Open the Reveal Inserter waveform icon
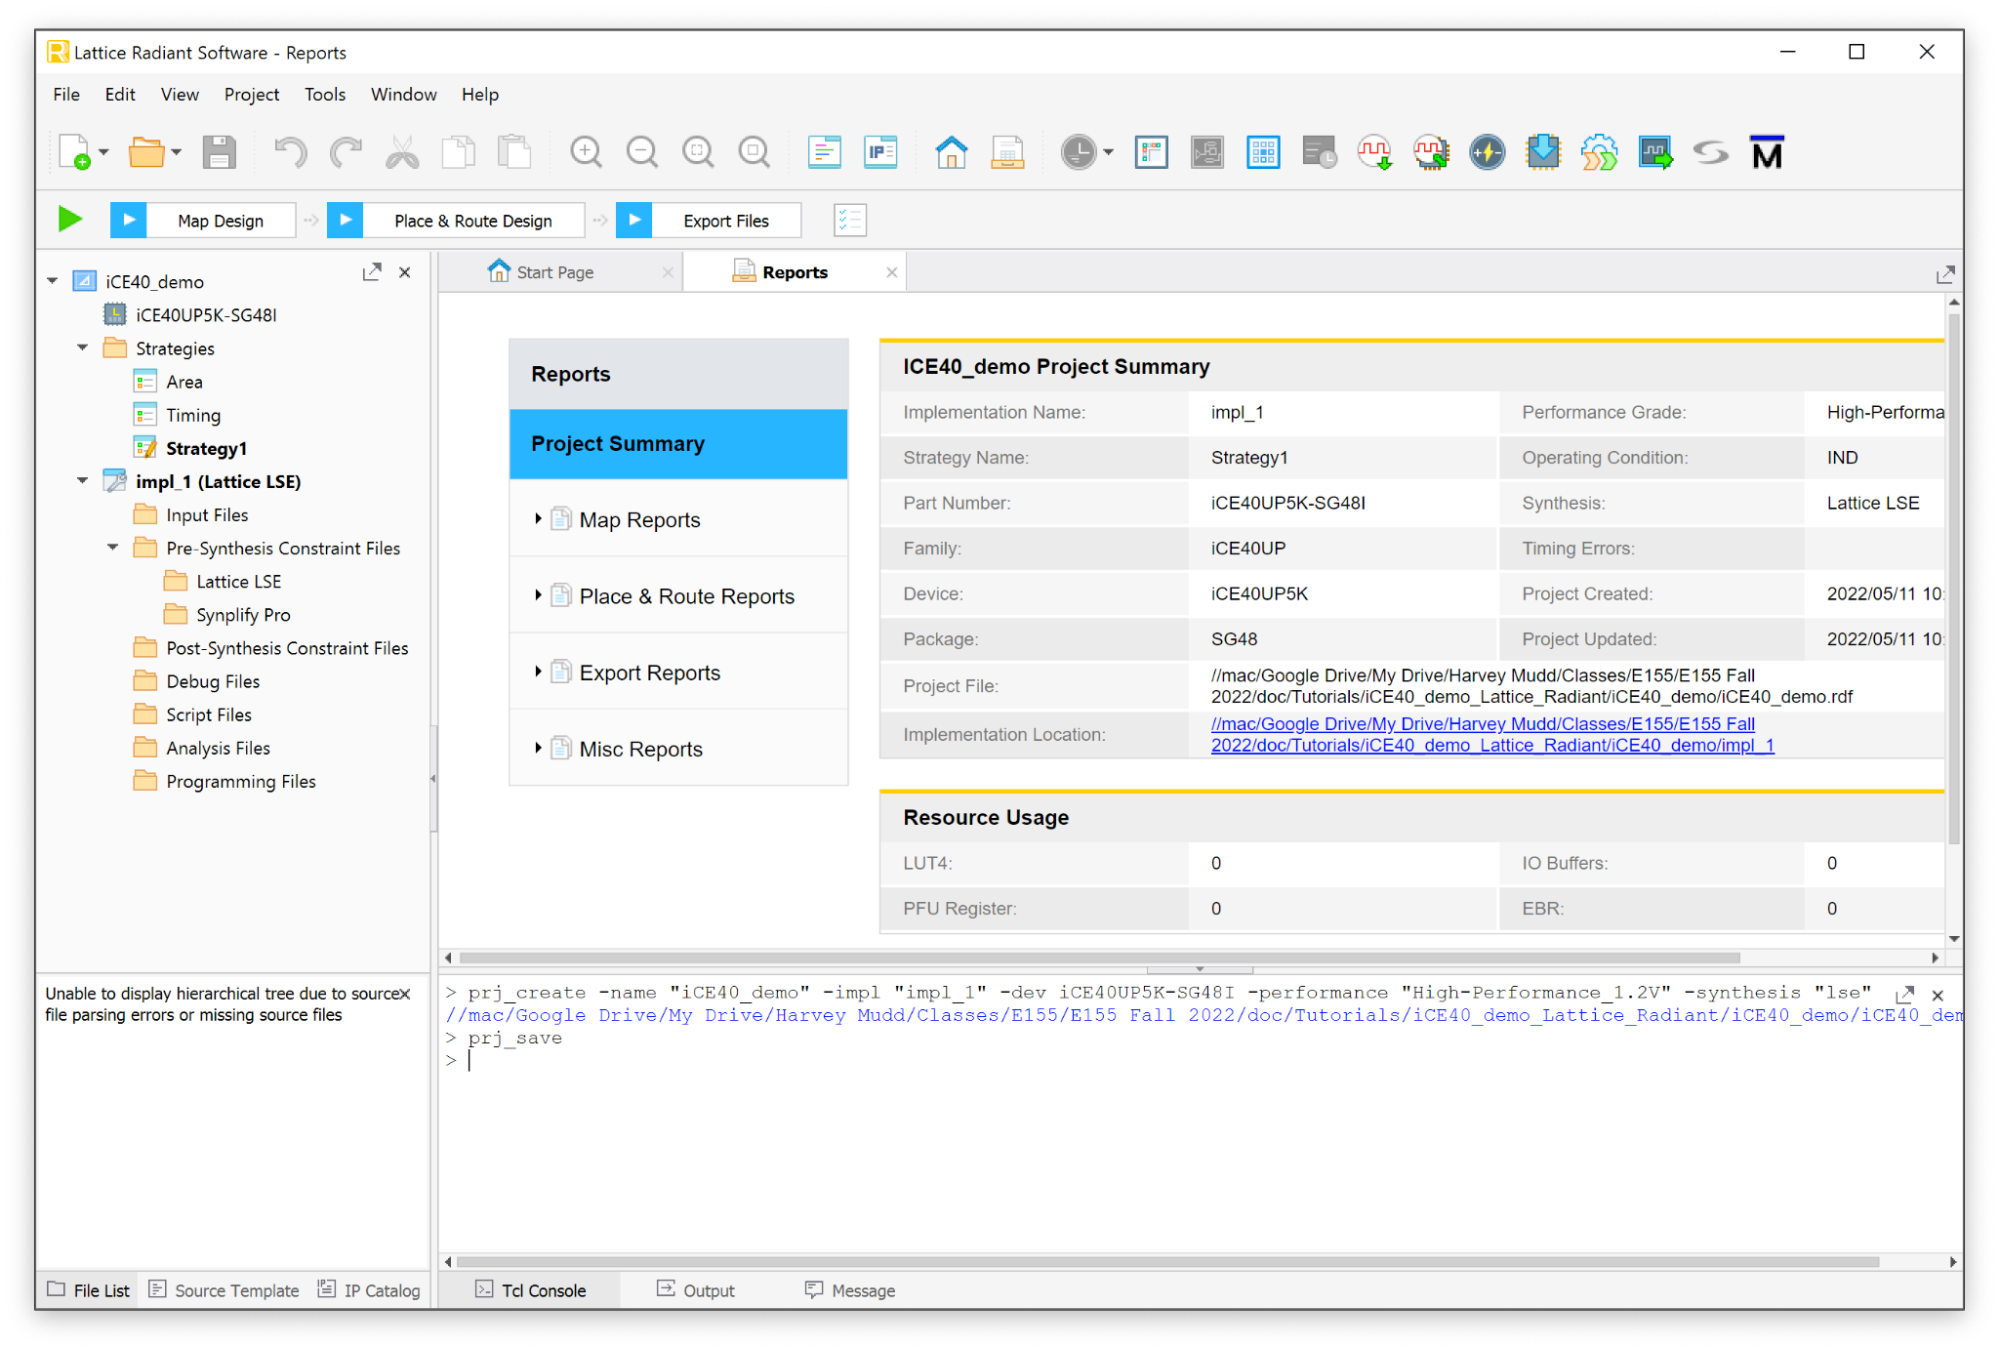Screen dimensions: 1999x1351 [1375, 152]
